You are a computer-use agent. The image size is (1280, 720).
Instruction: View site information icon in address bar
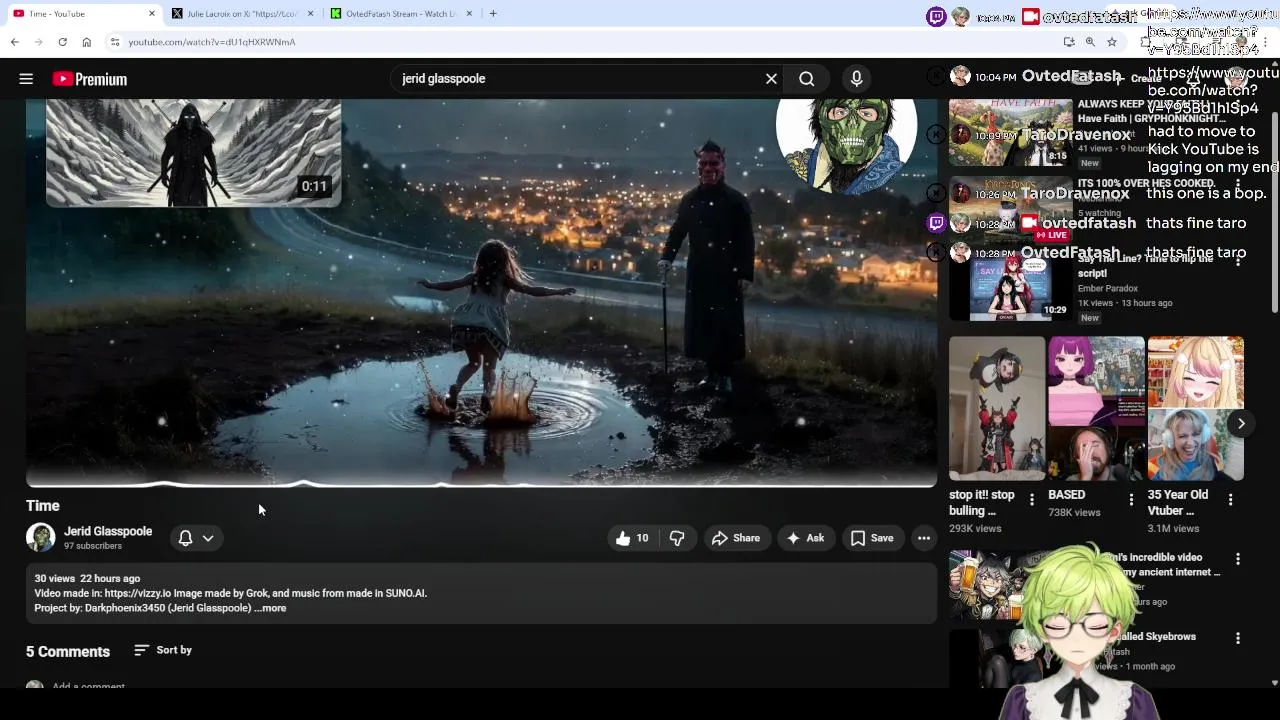point(115,42)
